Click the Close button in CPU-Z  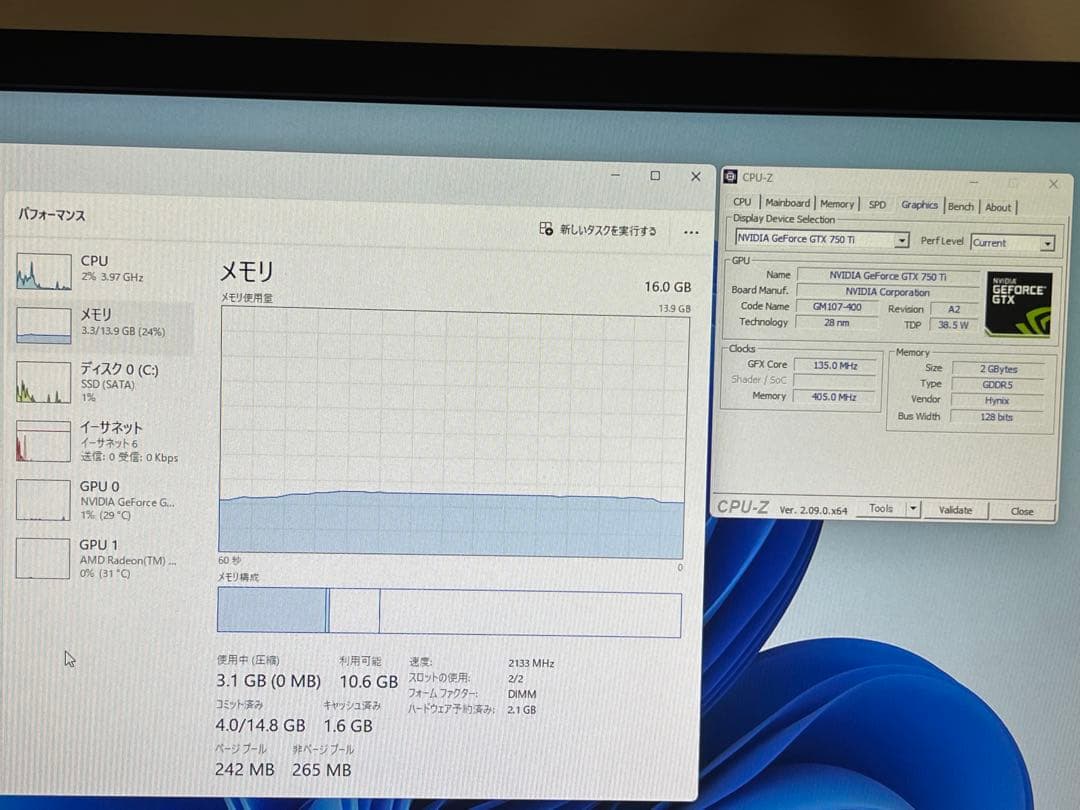pyautogui.click(x=1022, y=510)
